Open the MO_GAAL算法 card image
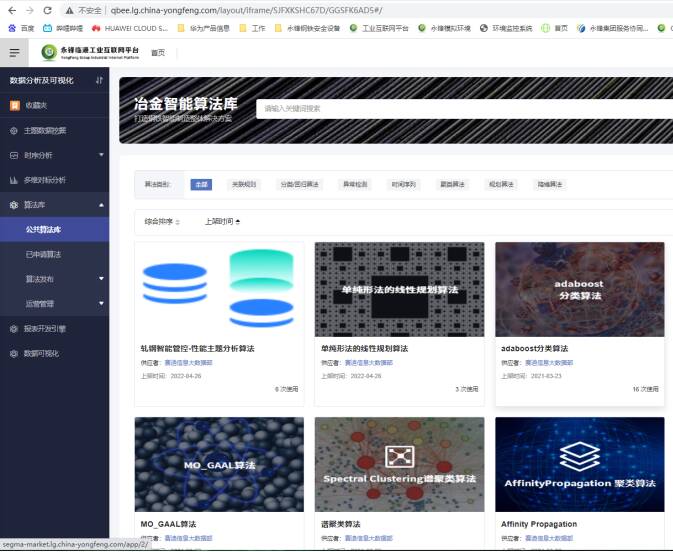The width and height of the screenshot is (673, 552). click(x=219, y=464)
